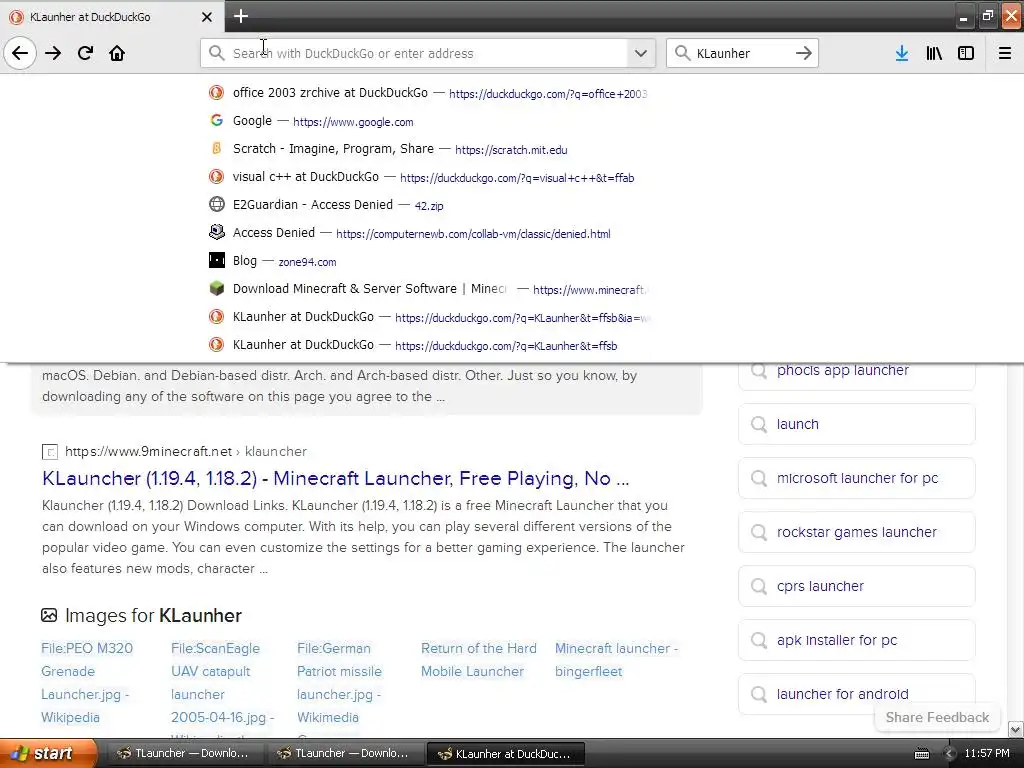Switch to first TLauncher — Downlo... taskbar window
The image size is (1024, 768).
pyautogui.click(x=184, y=753)
